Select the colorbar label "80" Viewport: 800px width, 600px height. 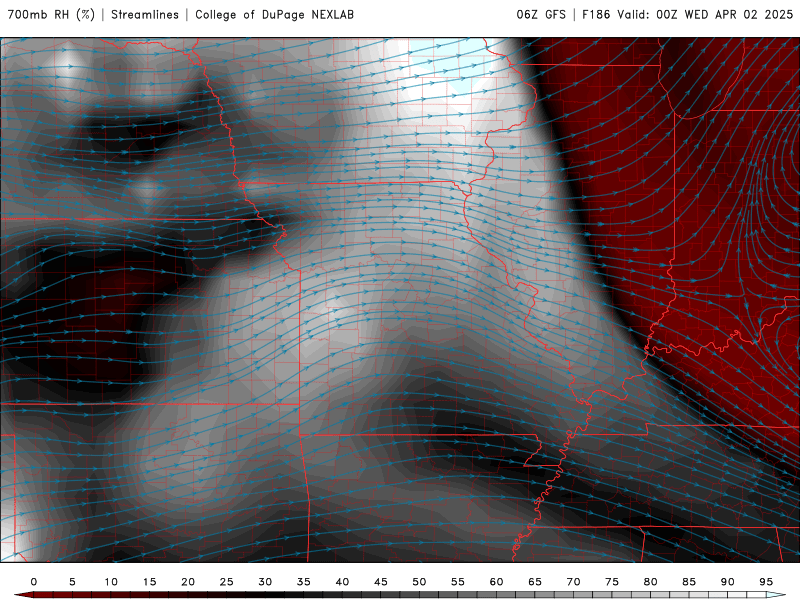click(x=651, y=582)
